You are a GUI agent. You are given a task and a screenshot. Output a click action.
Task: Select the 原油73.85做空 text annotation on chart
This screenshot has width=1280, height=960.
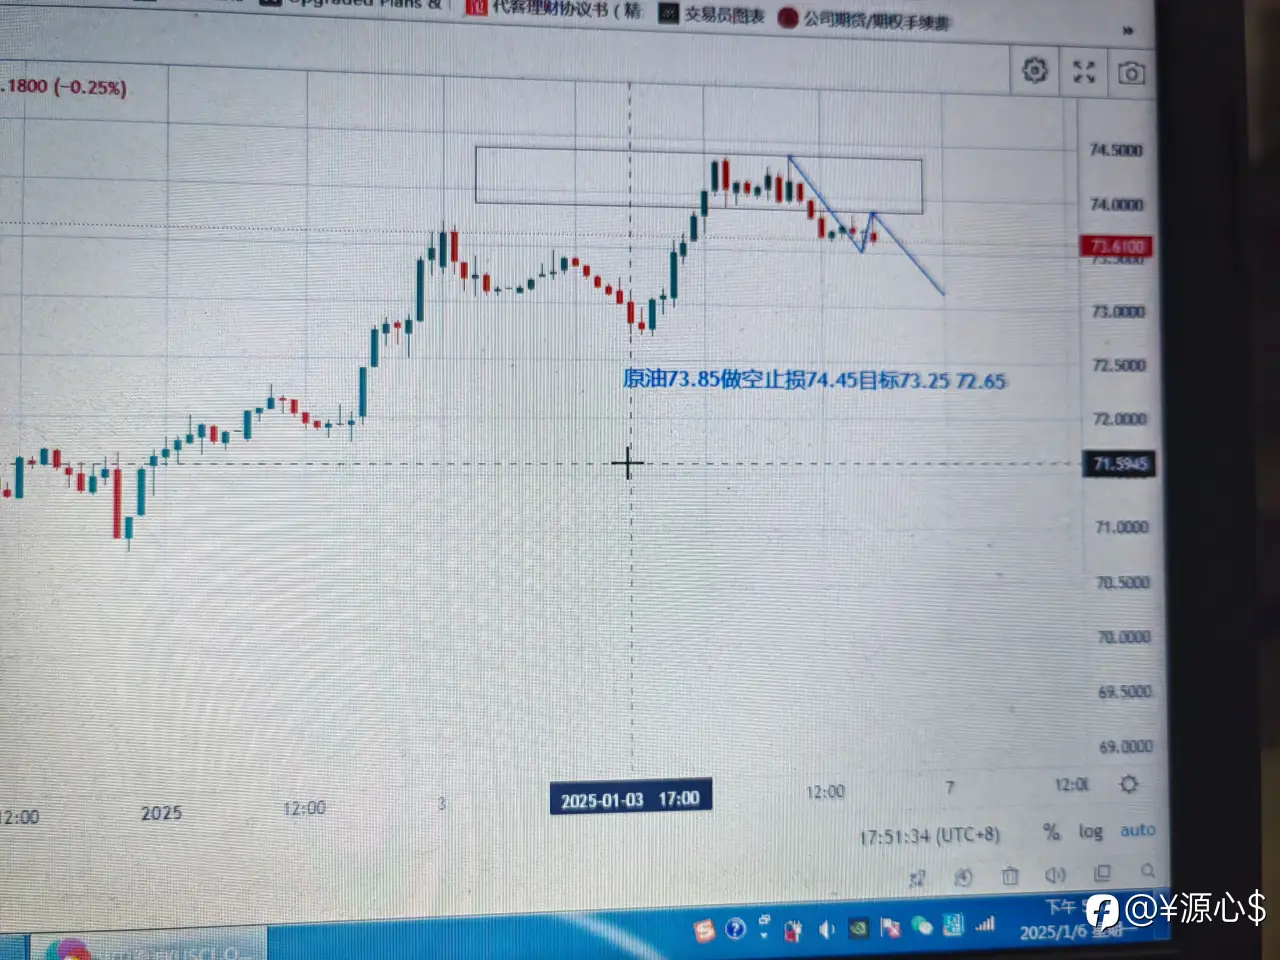click(814, 379)
